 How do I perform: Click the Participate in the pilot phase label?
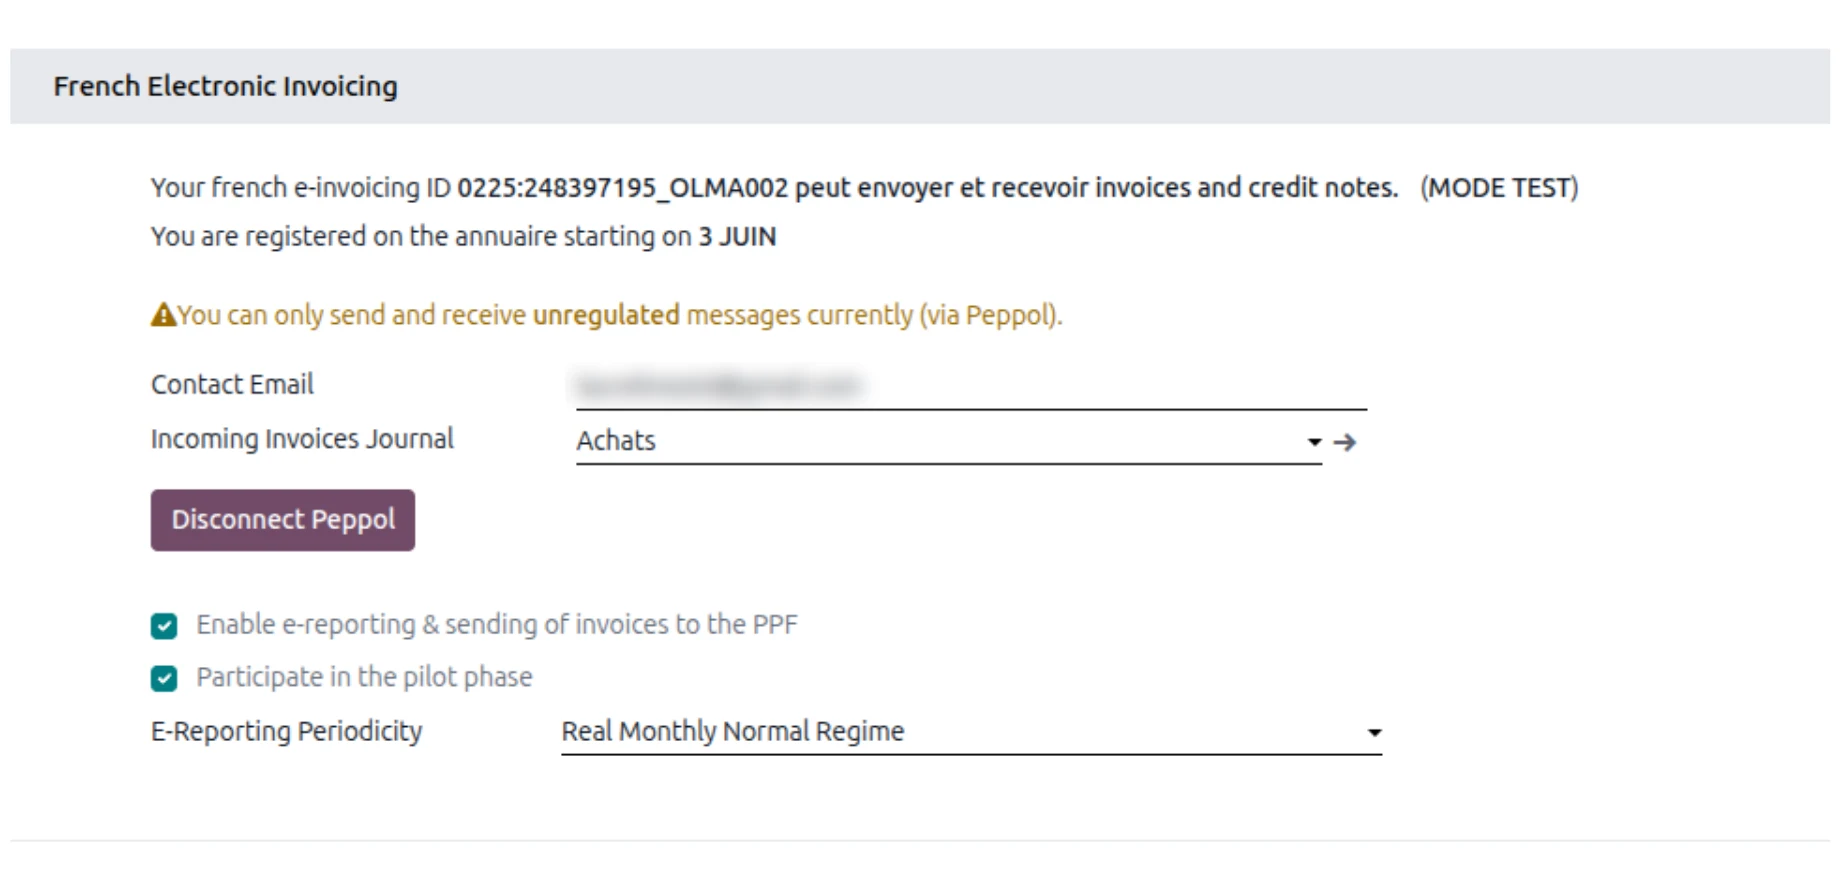click(364, 677)
